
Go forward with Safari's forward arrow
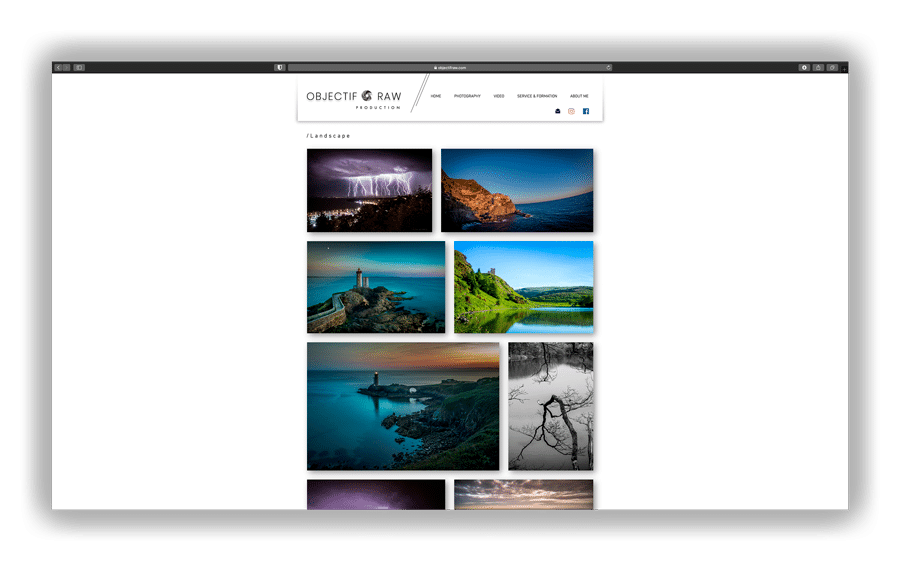point(67,68)
